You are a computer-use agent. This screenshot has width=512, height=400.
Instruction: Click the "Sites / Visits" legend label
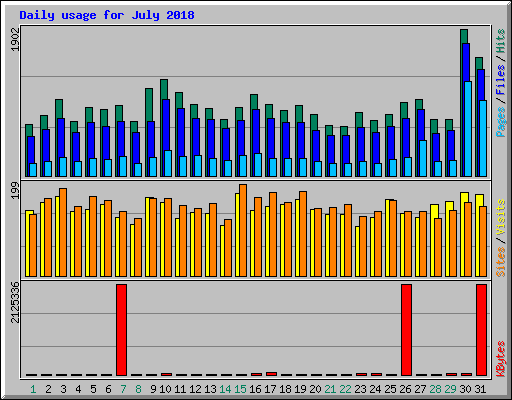click(501, 238)
